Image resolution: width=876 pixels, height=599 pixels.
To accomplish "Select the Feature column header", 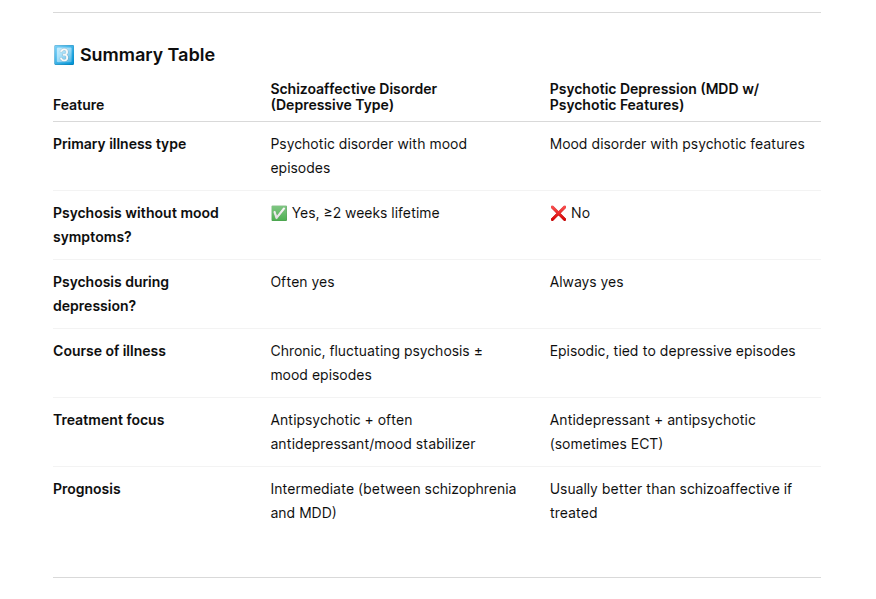I will pos(78,105).
